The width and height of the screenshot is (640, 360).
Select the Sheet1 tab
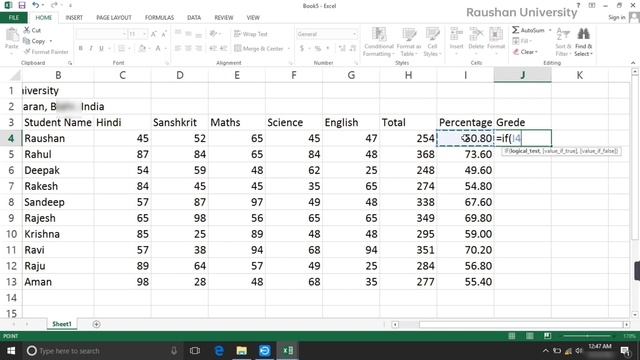coord(62,324)
